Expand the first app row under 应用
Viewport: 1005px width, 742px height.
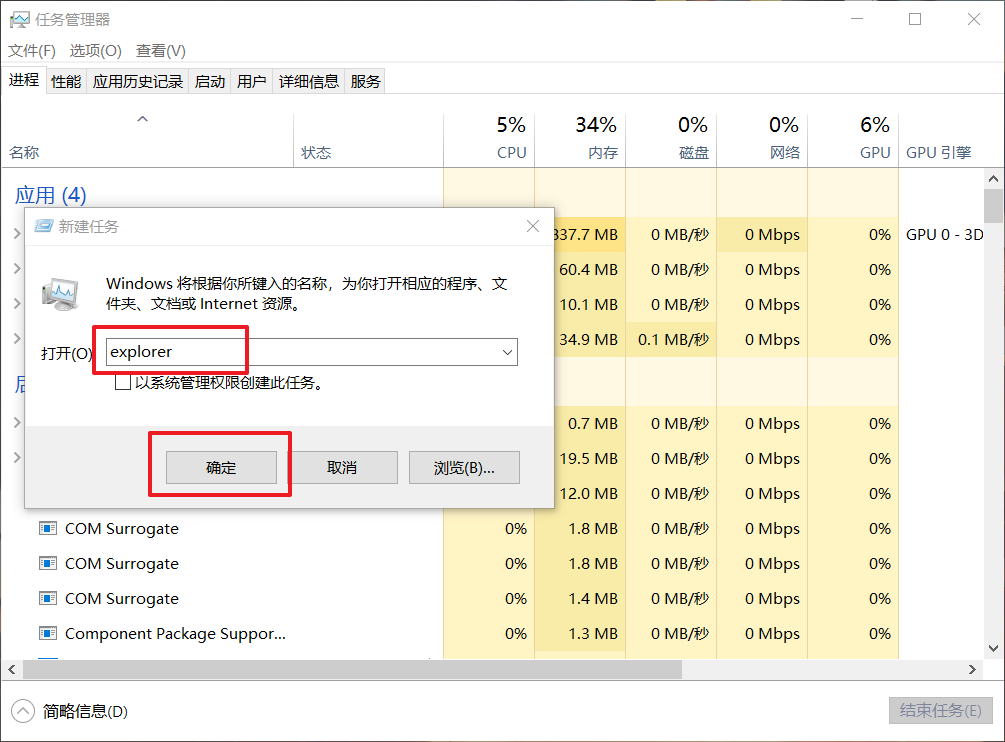point(16,234)
